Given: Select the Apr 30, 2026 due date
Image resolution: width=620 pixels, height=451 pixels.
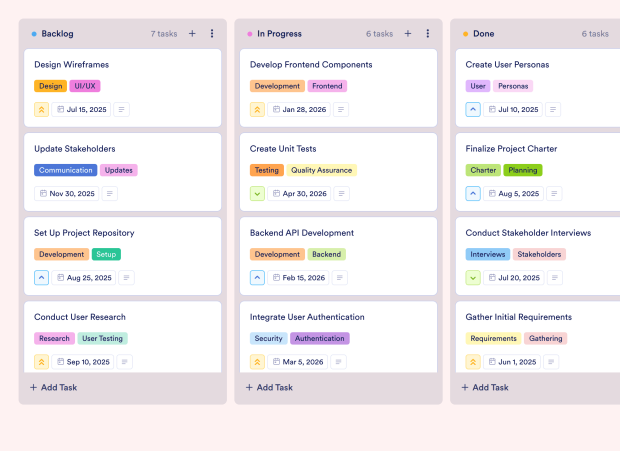Looking at the screenshot, I should (x=298, y=194).
